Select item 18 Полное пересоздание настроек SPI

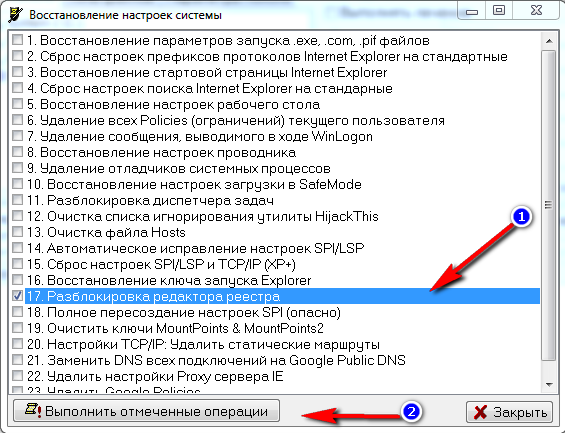[x=183, y=312]
